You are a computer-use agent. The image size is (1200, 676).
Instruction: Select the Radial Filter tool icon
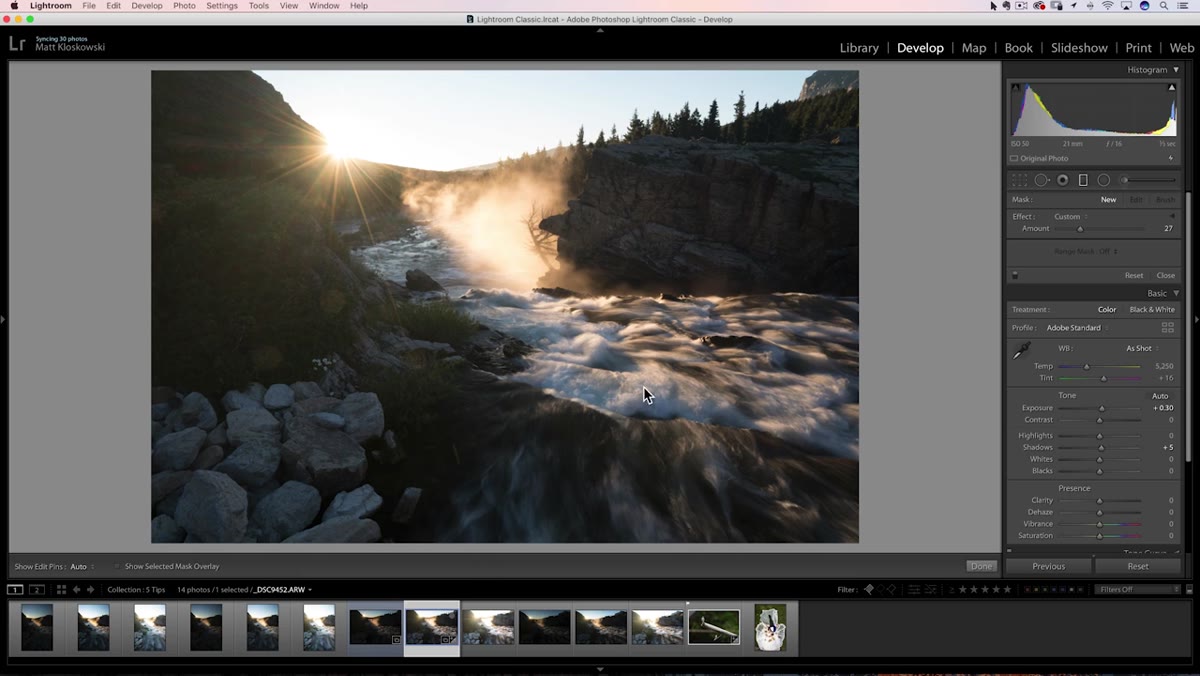1104,180
